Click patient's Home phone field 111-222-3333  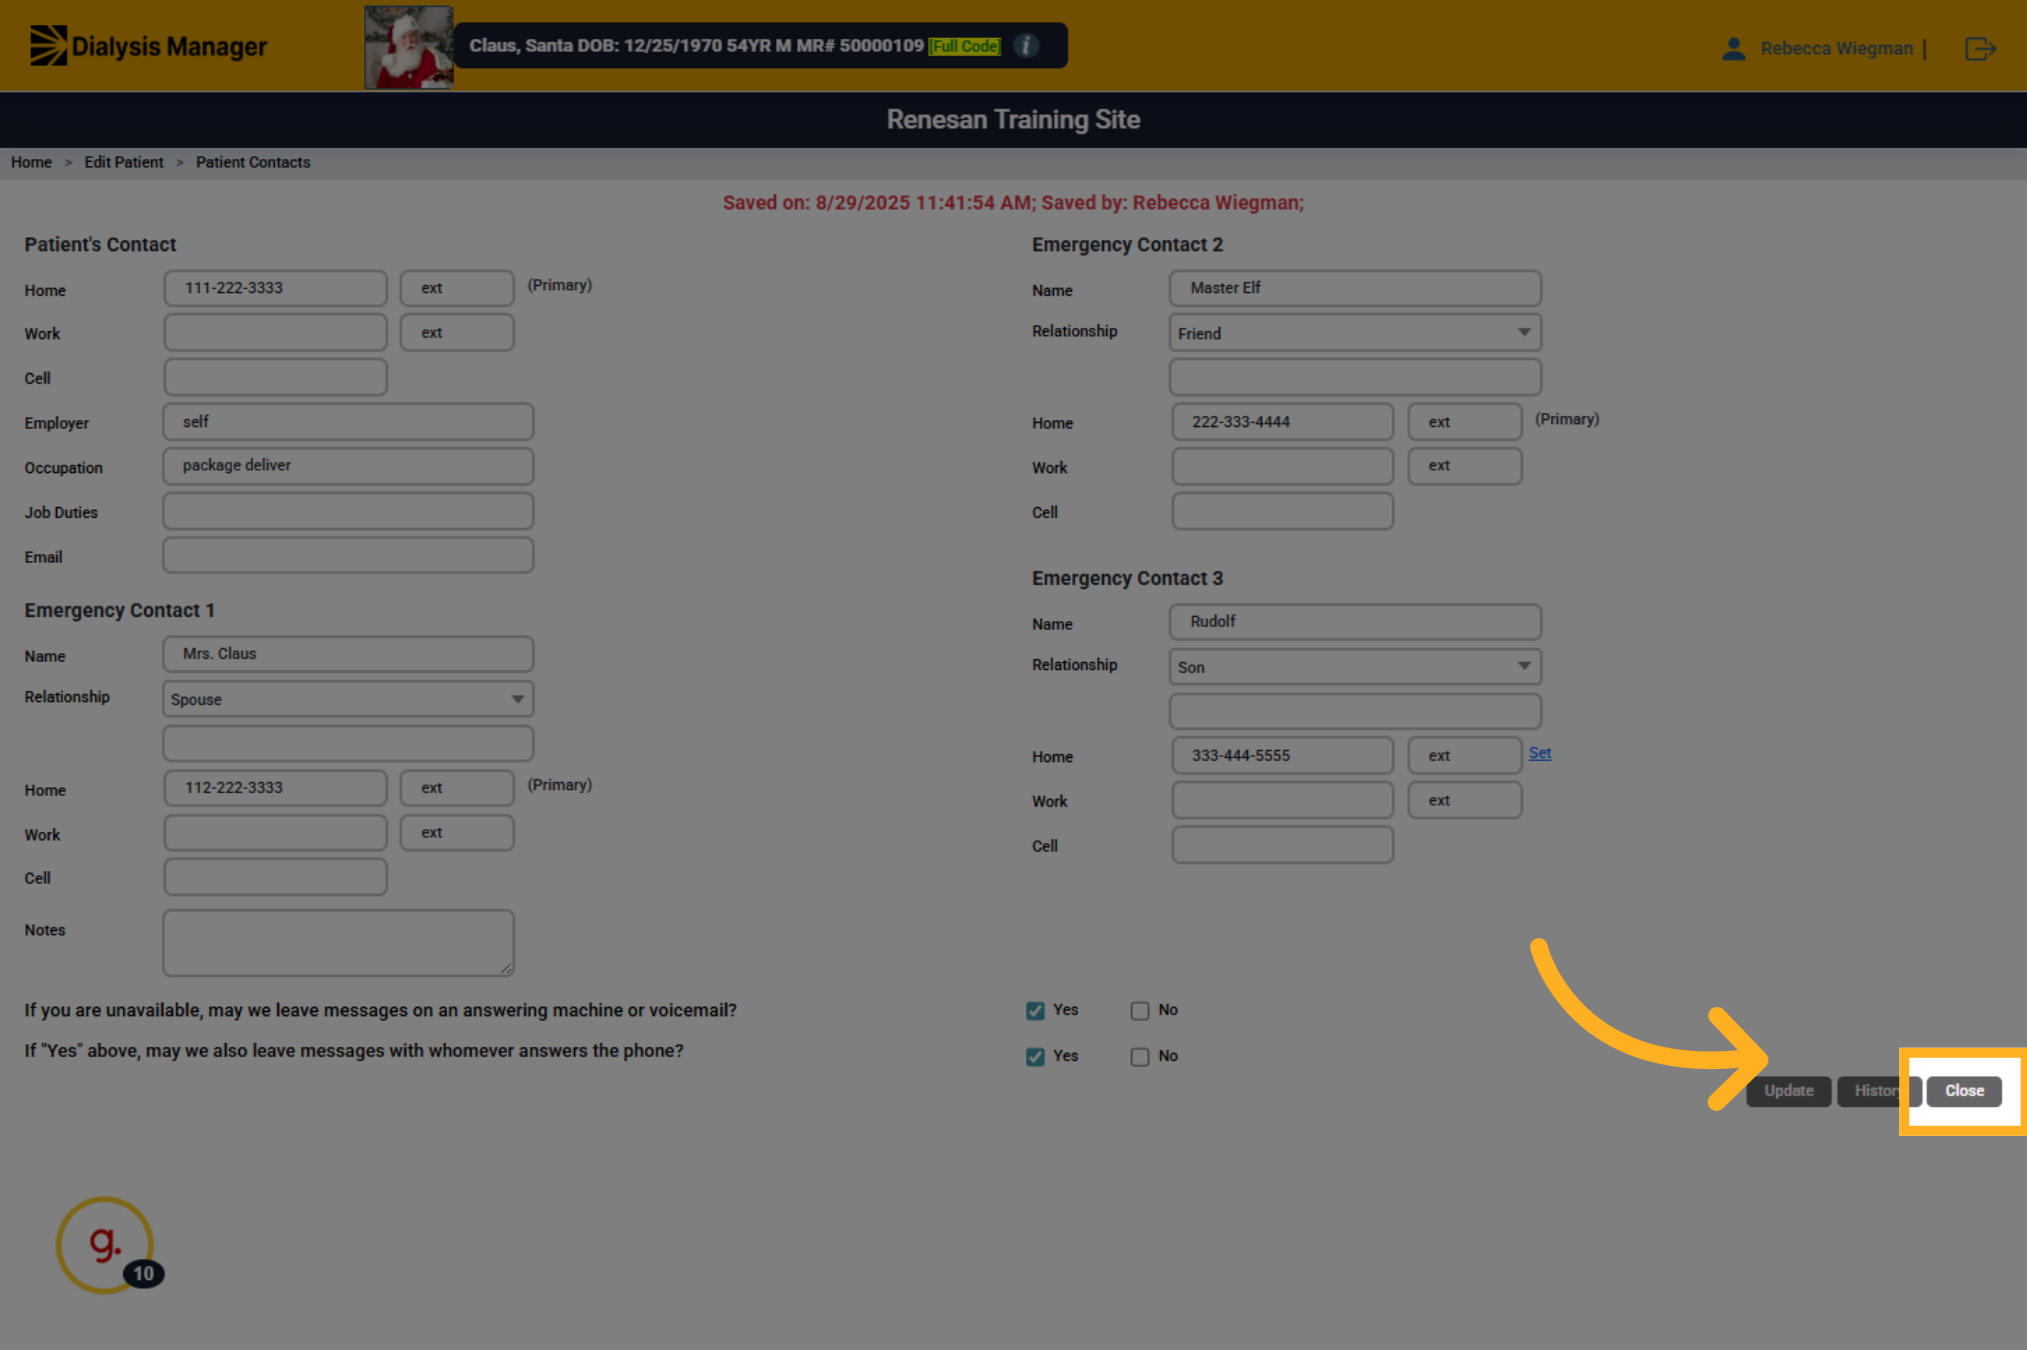pyautogui.click(x=275, y=288)
